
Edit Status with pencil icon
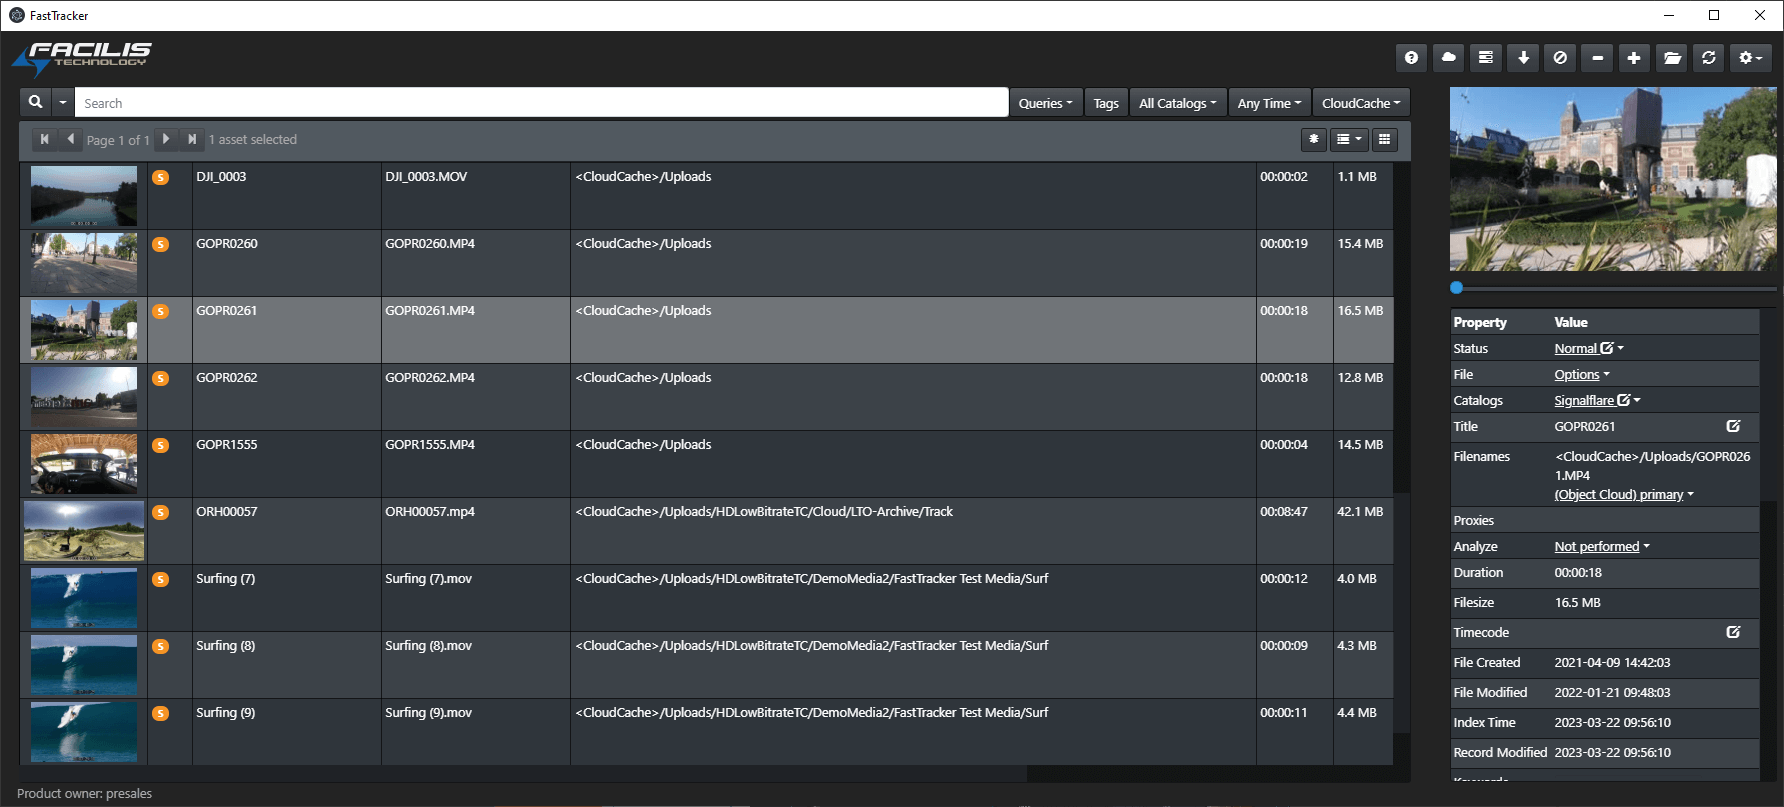(1607, 348)
